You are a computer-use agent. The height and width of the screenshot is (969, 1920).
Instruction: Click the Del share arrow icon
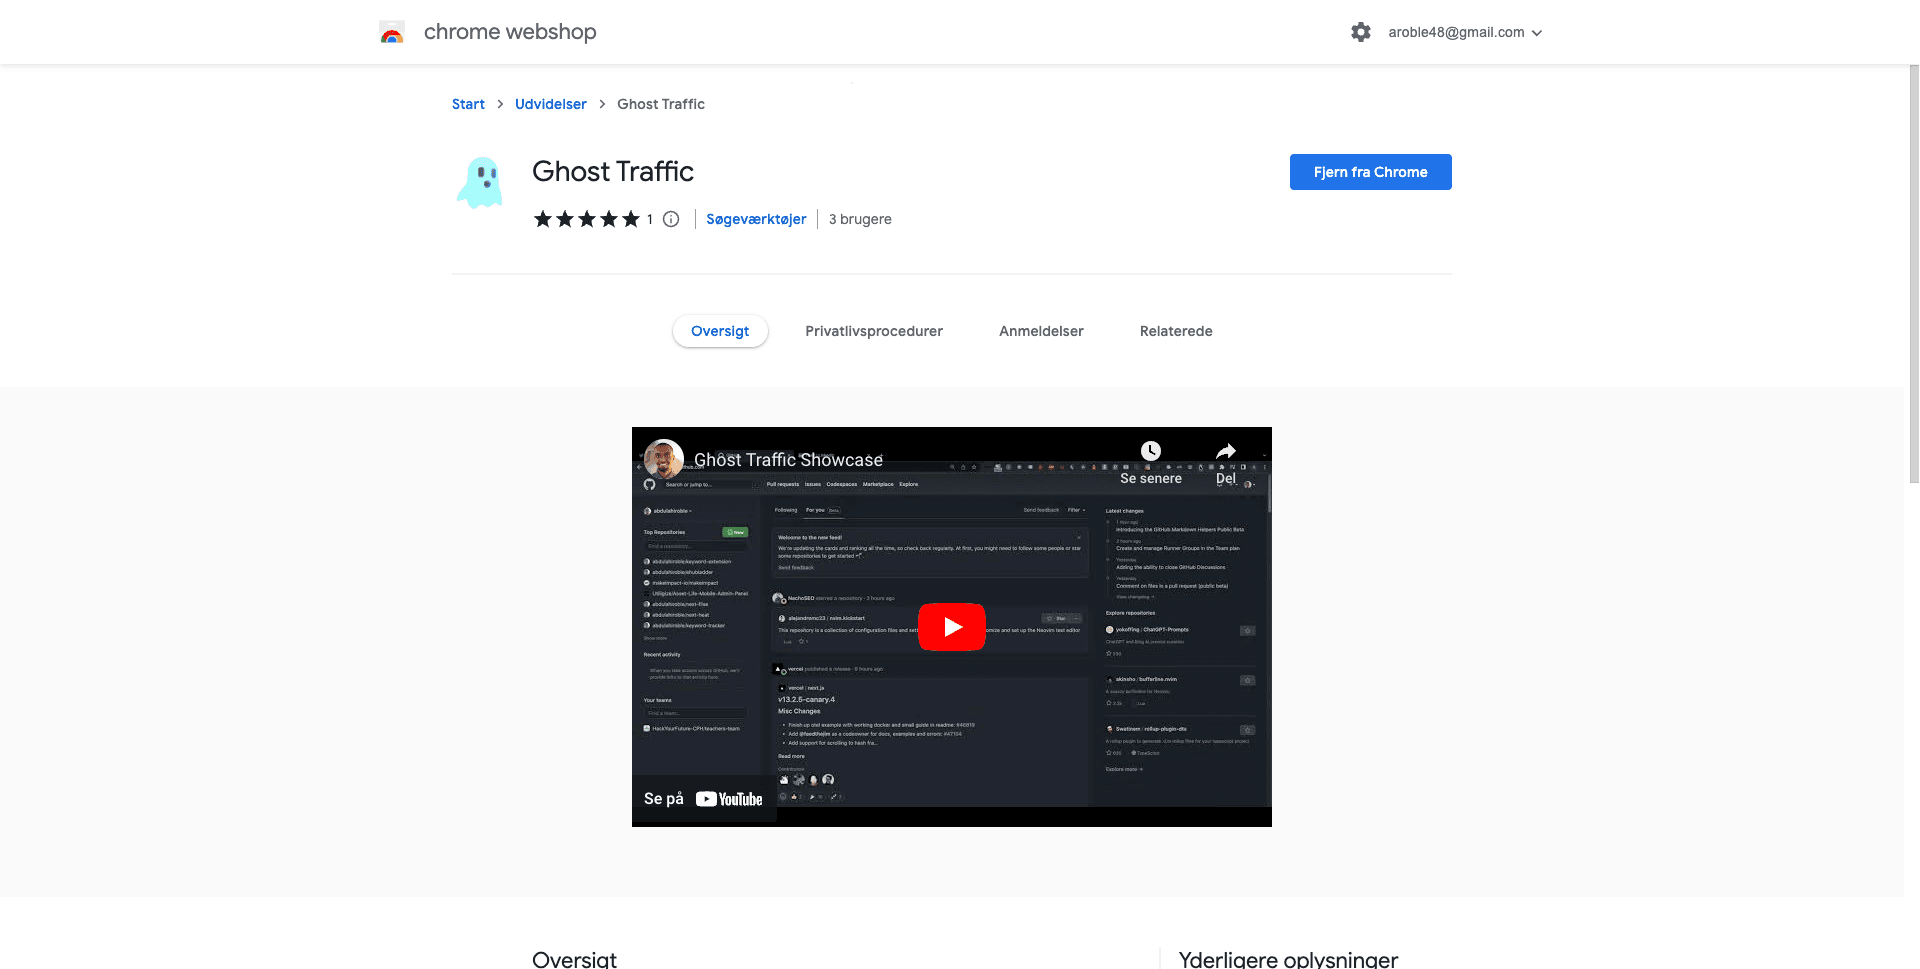pos(1226,451)
